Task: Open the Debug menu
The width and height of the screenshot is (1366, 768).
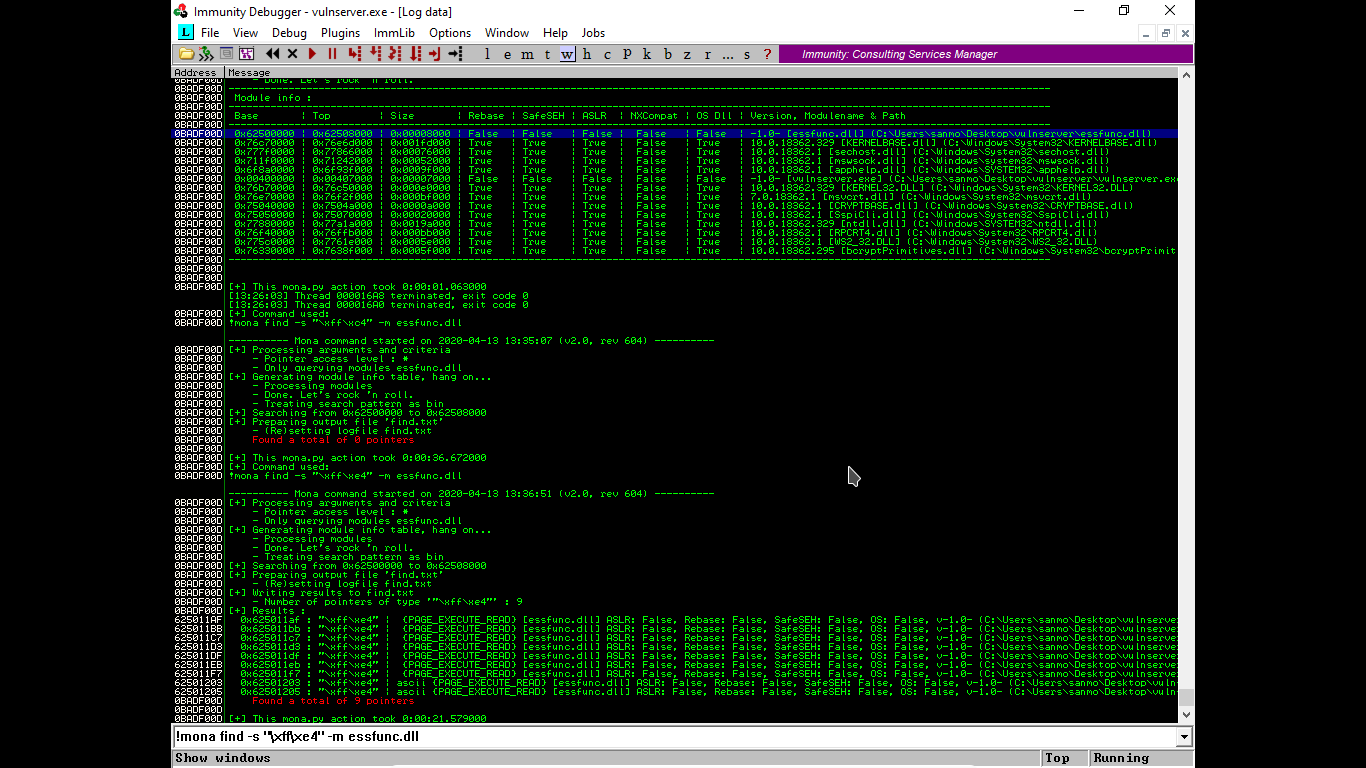Action: (x=289, y=33)
